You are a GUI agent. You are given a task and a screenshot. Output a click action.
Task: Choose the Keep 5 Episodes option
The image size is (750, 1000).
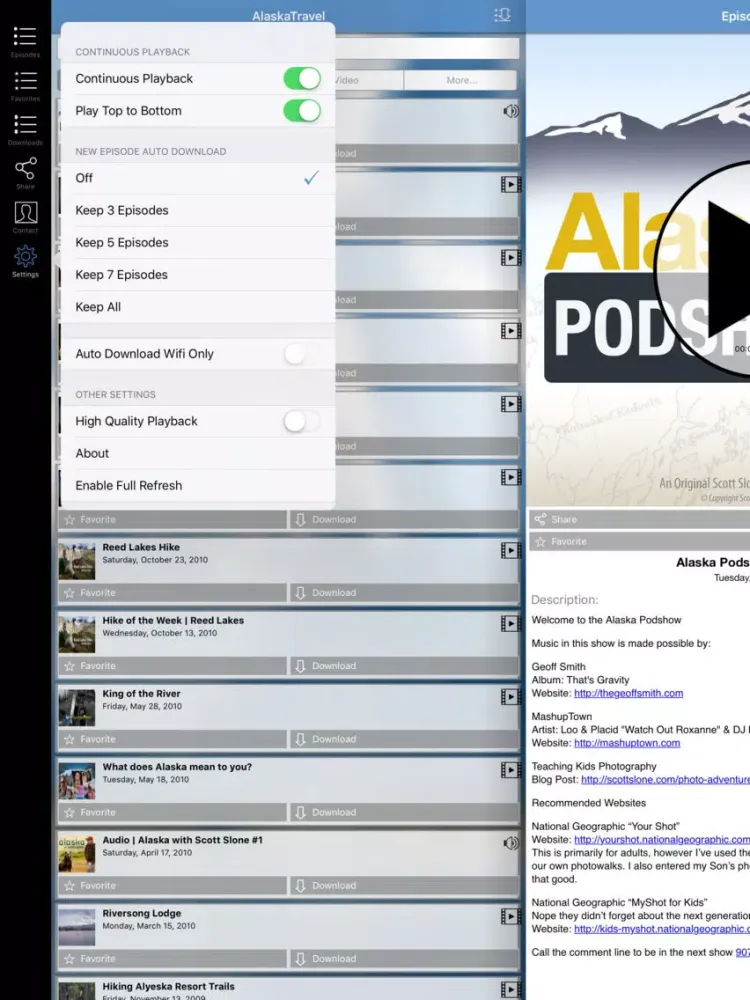[x=198, y=242]
